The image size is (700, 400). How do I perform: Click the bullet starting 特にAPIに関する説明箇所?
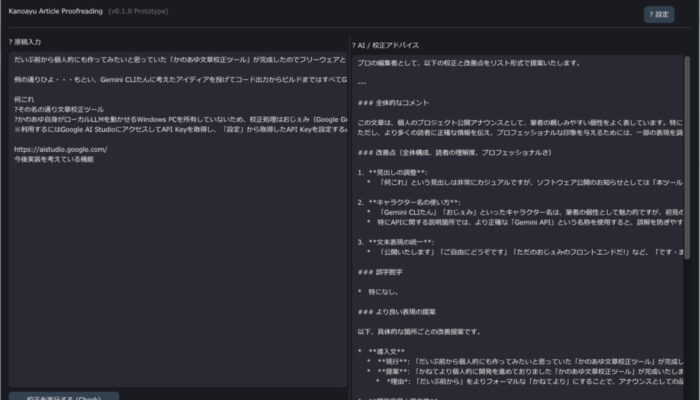coord(525,222)
